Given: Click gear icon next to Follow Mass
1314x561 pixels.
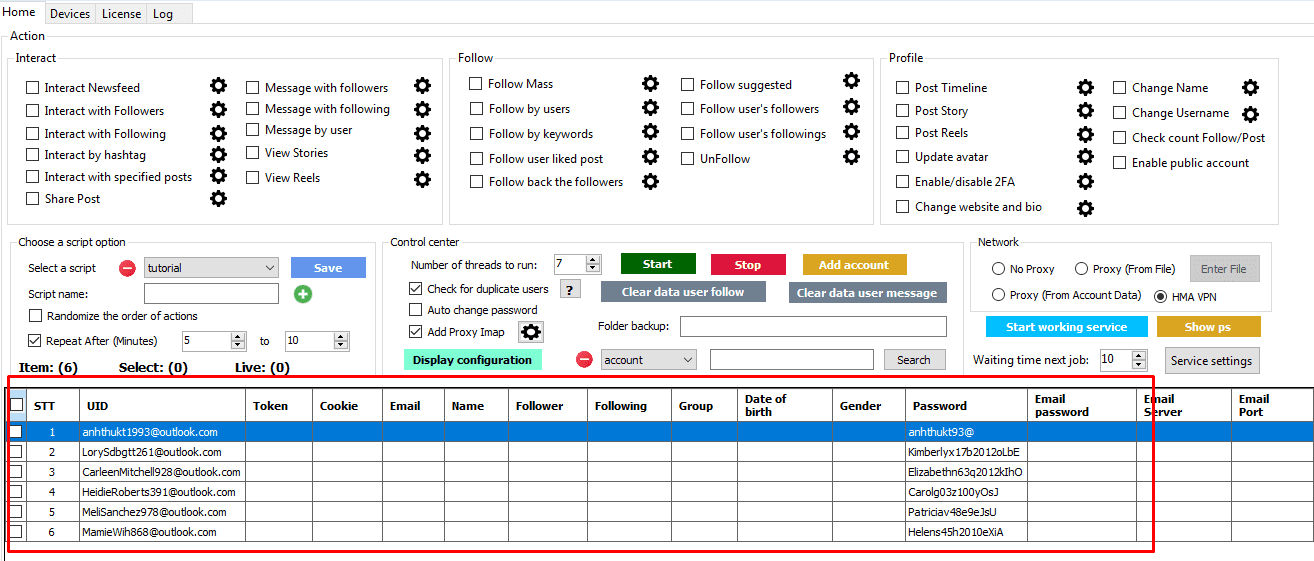Looking at the screenshot, I should point(650,83).
